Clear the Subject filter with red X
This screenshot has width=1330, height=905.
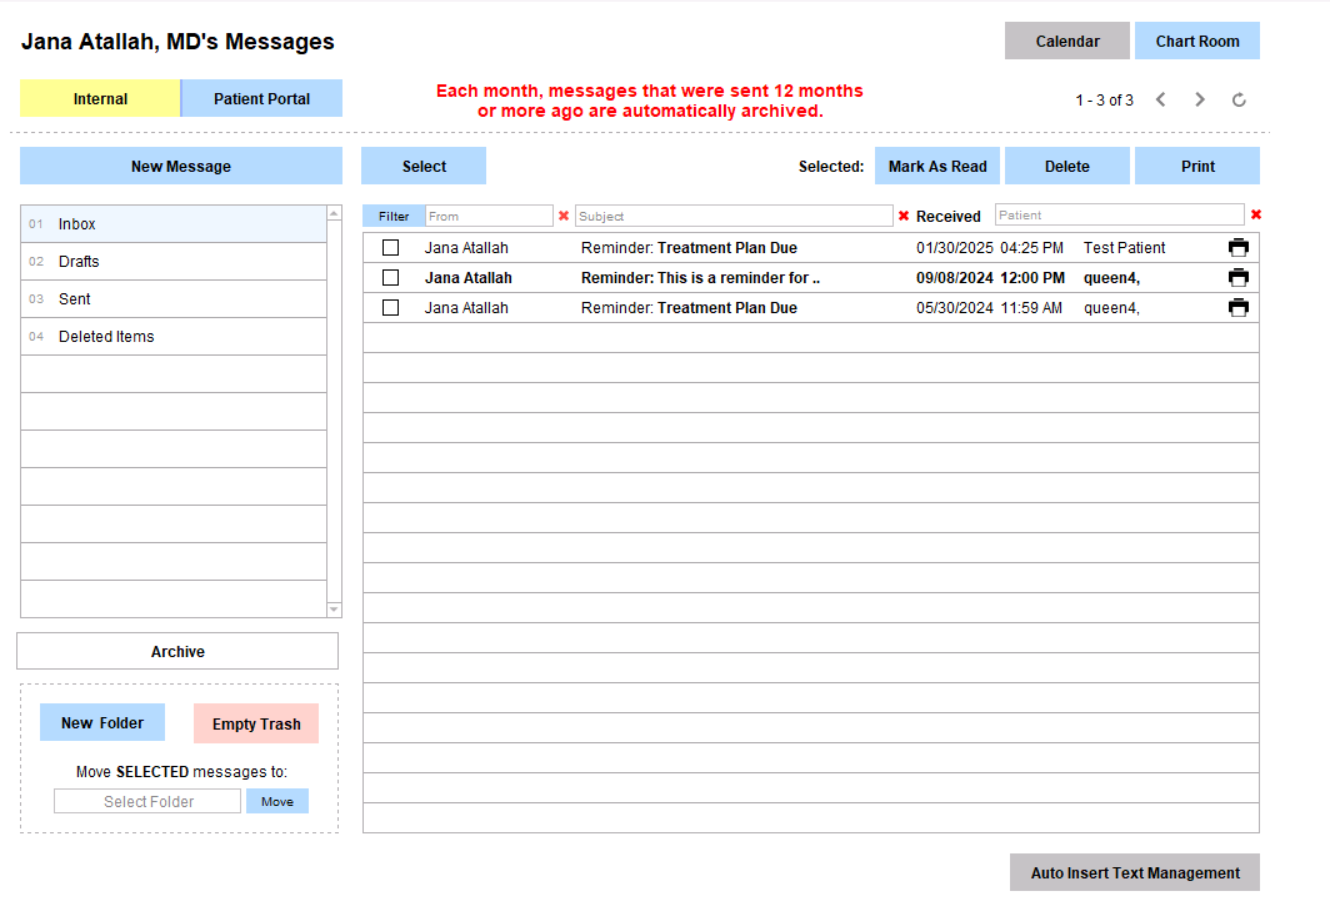pyautogui.click(x=904, y=216)
